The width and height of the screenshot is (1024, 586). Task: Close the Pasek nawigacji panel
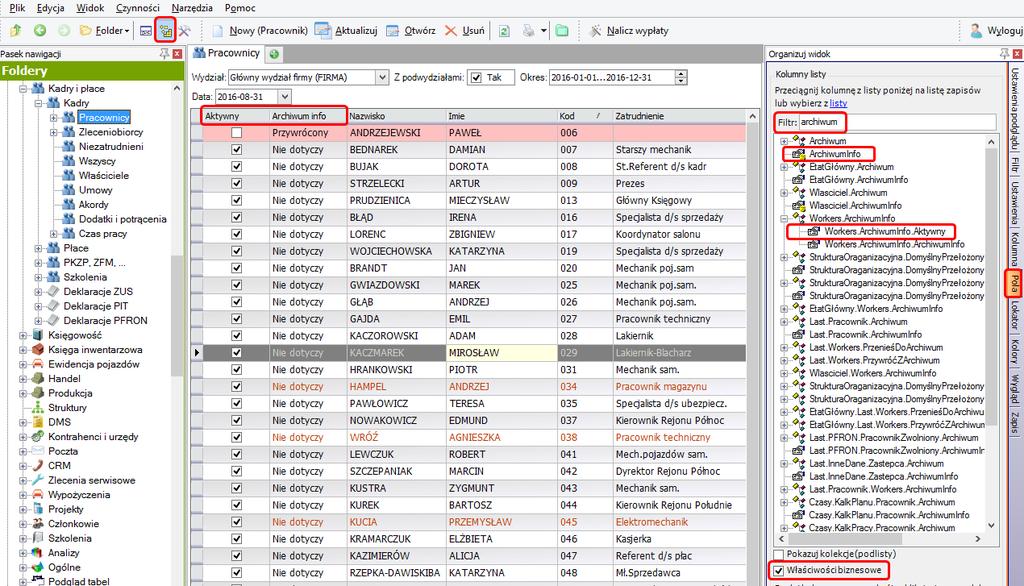[x=177, y=54]
